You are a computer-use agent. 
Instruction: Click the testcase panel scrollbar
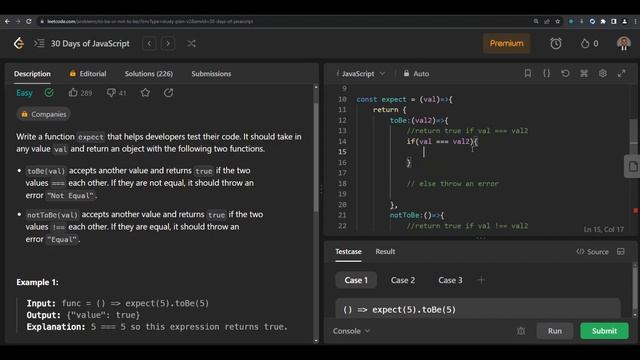(634, 288)
